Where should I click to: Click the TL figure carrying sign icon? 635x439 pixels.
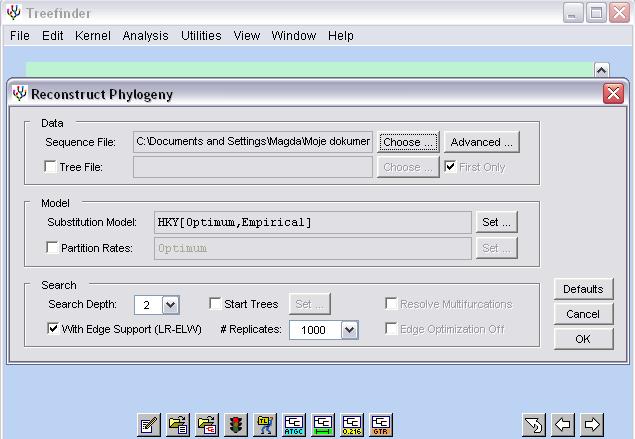[265, 425]
